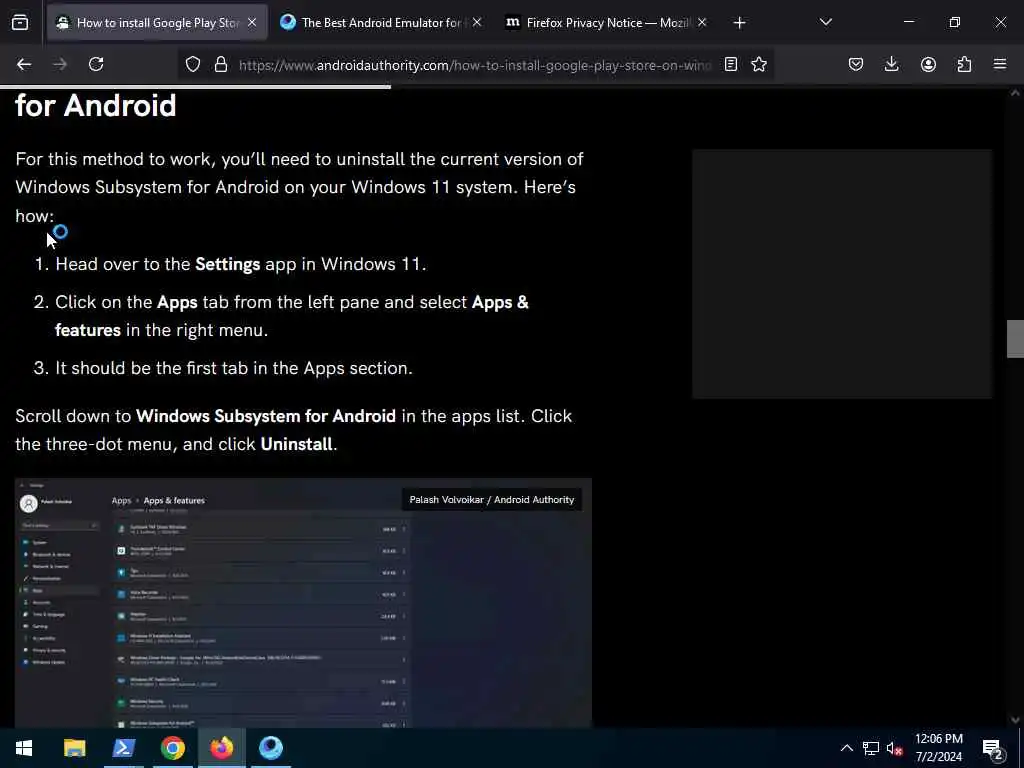The height and width of the screenshot is (768, 1024).
Task: Click the androidauthority.com address bar
Action: tap(475, 65)
